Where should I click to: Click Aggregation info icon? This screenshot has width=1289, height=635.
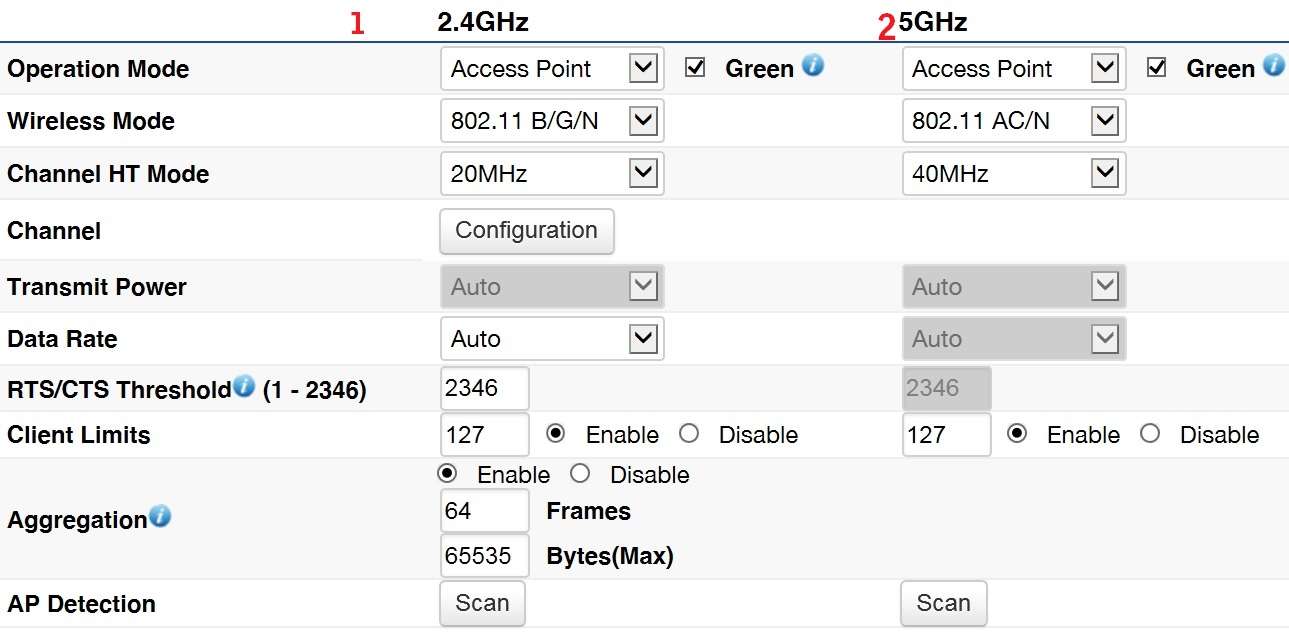(x=160, y=517)
